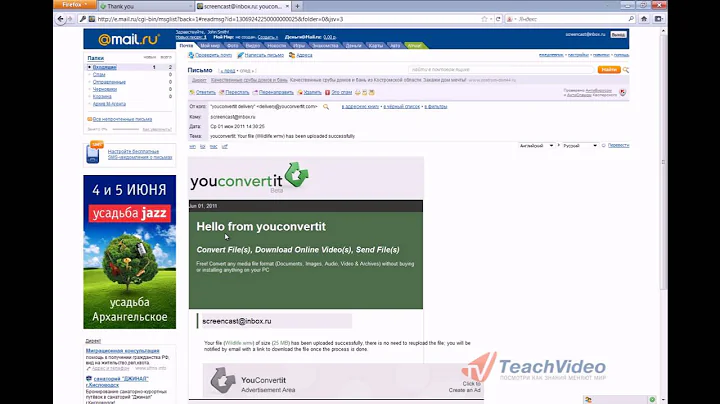The height and width of the screenshot is (404, 720).
Task: Add sender via в адресную книгу link
Action: click(360, 107)
